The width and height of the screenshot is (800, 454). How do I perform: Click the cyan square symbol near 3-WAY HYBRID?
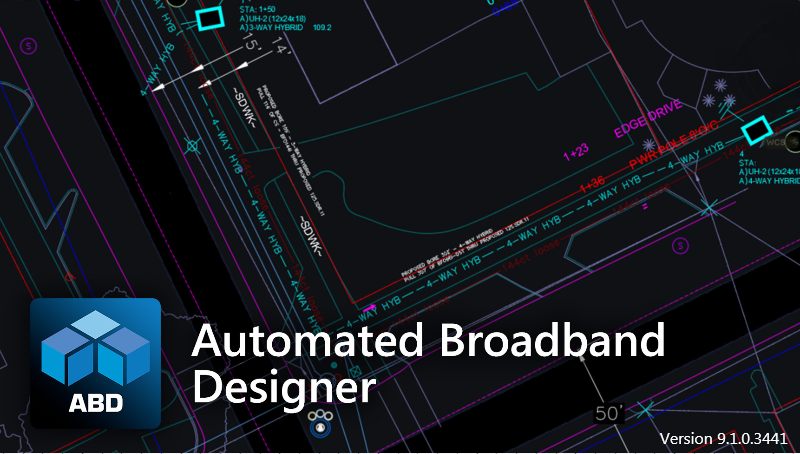pos(209,17)
